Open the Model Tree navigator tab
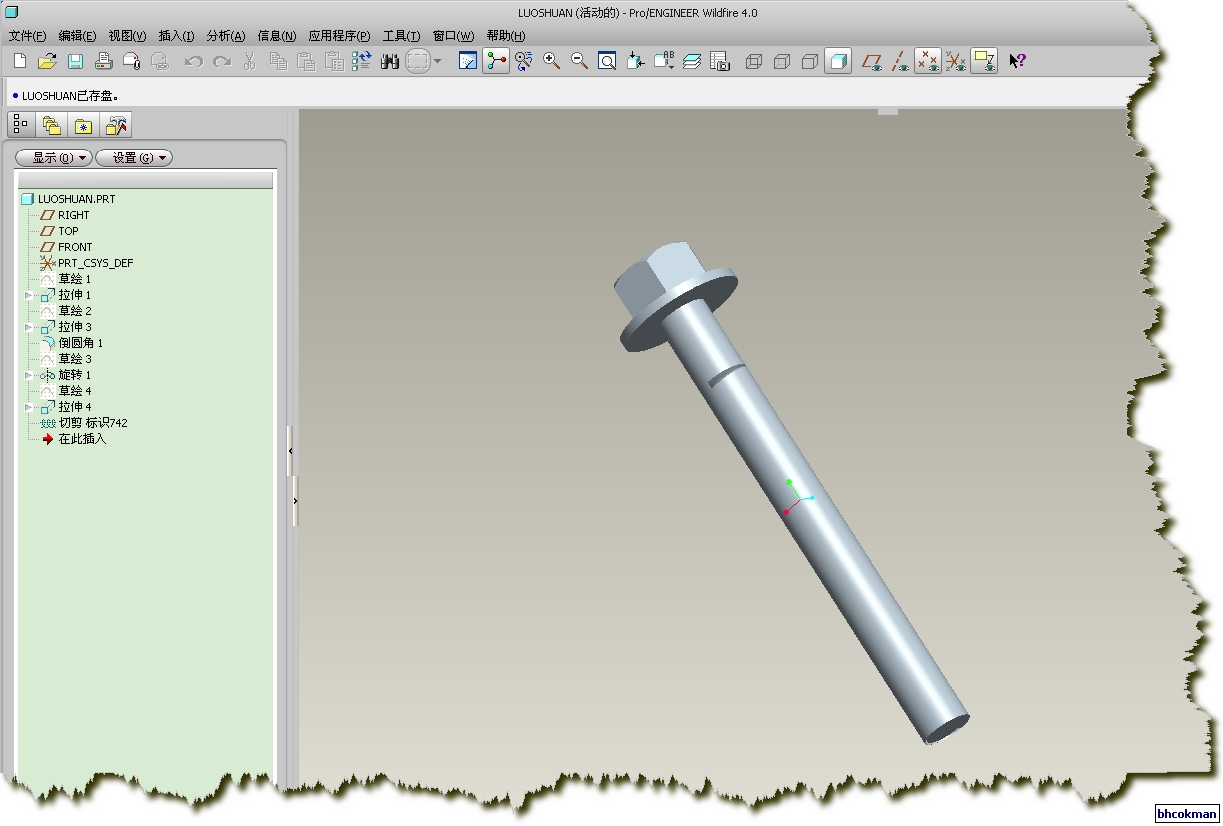 (21, 125)
